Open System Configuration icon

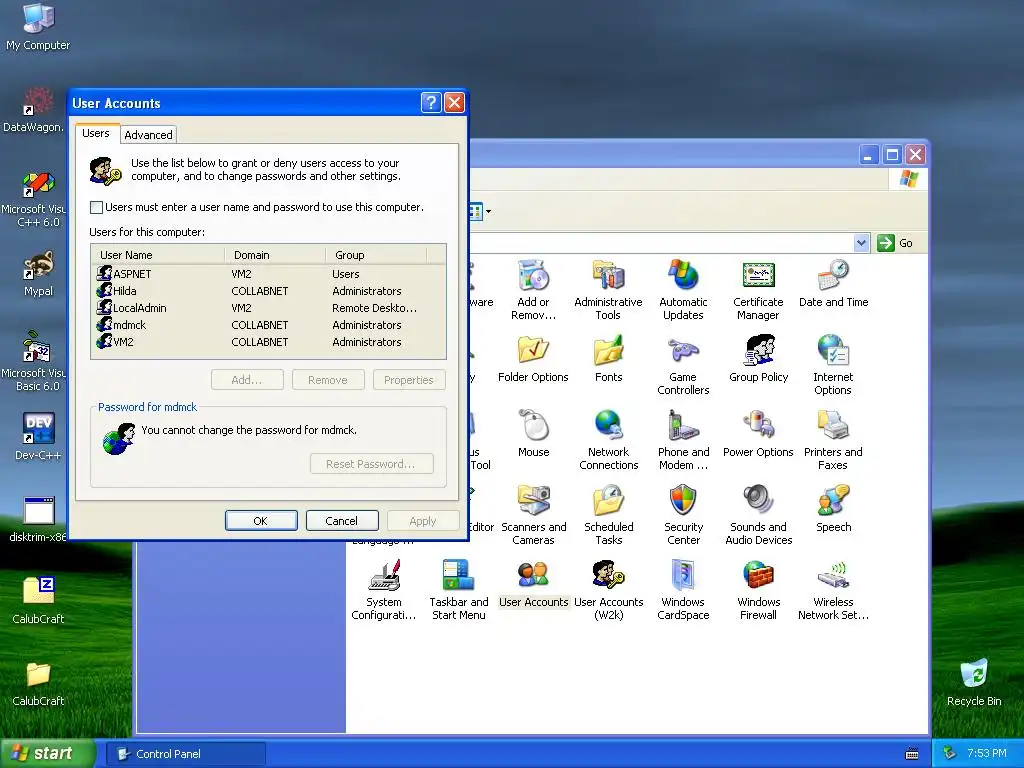pyautogui.click(x=383, y=590)
